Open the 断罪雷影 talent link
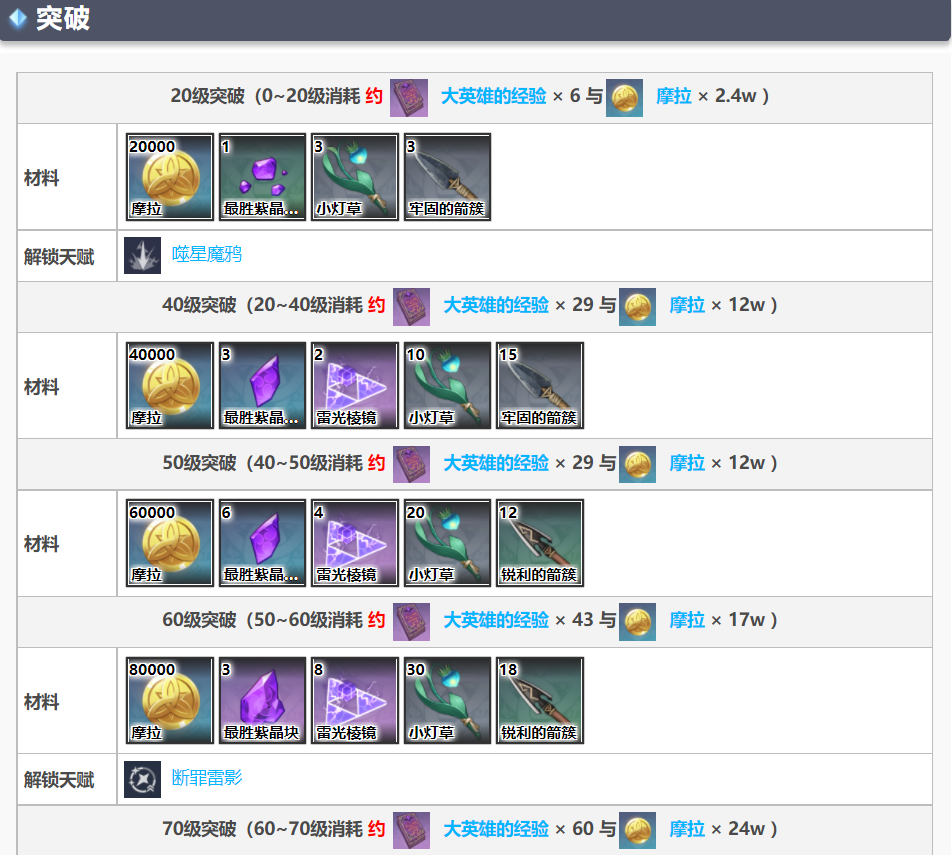The height and width of the screenshot is (855, 952). (x=206, y=778)
